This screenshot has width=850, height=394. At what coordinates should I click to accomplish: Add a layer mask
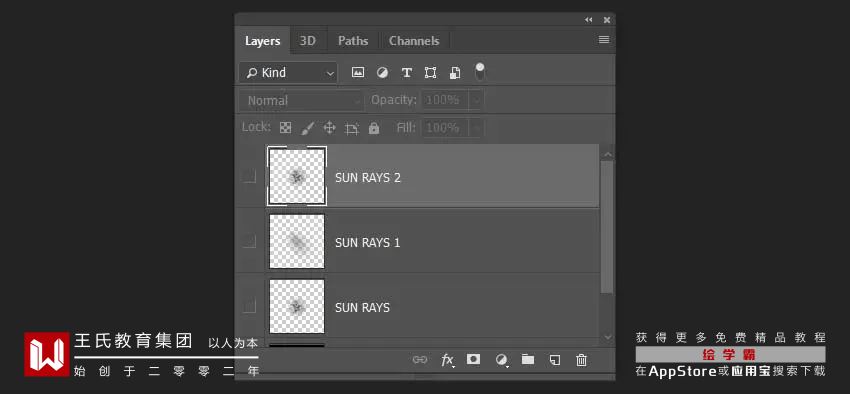click(474, 359)
